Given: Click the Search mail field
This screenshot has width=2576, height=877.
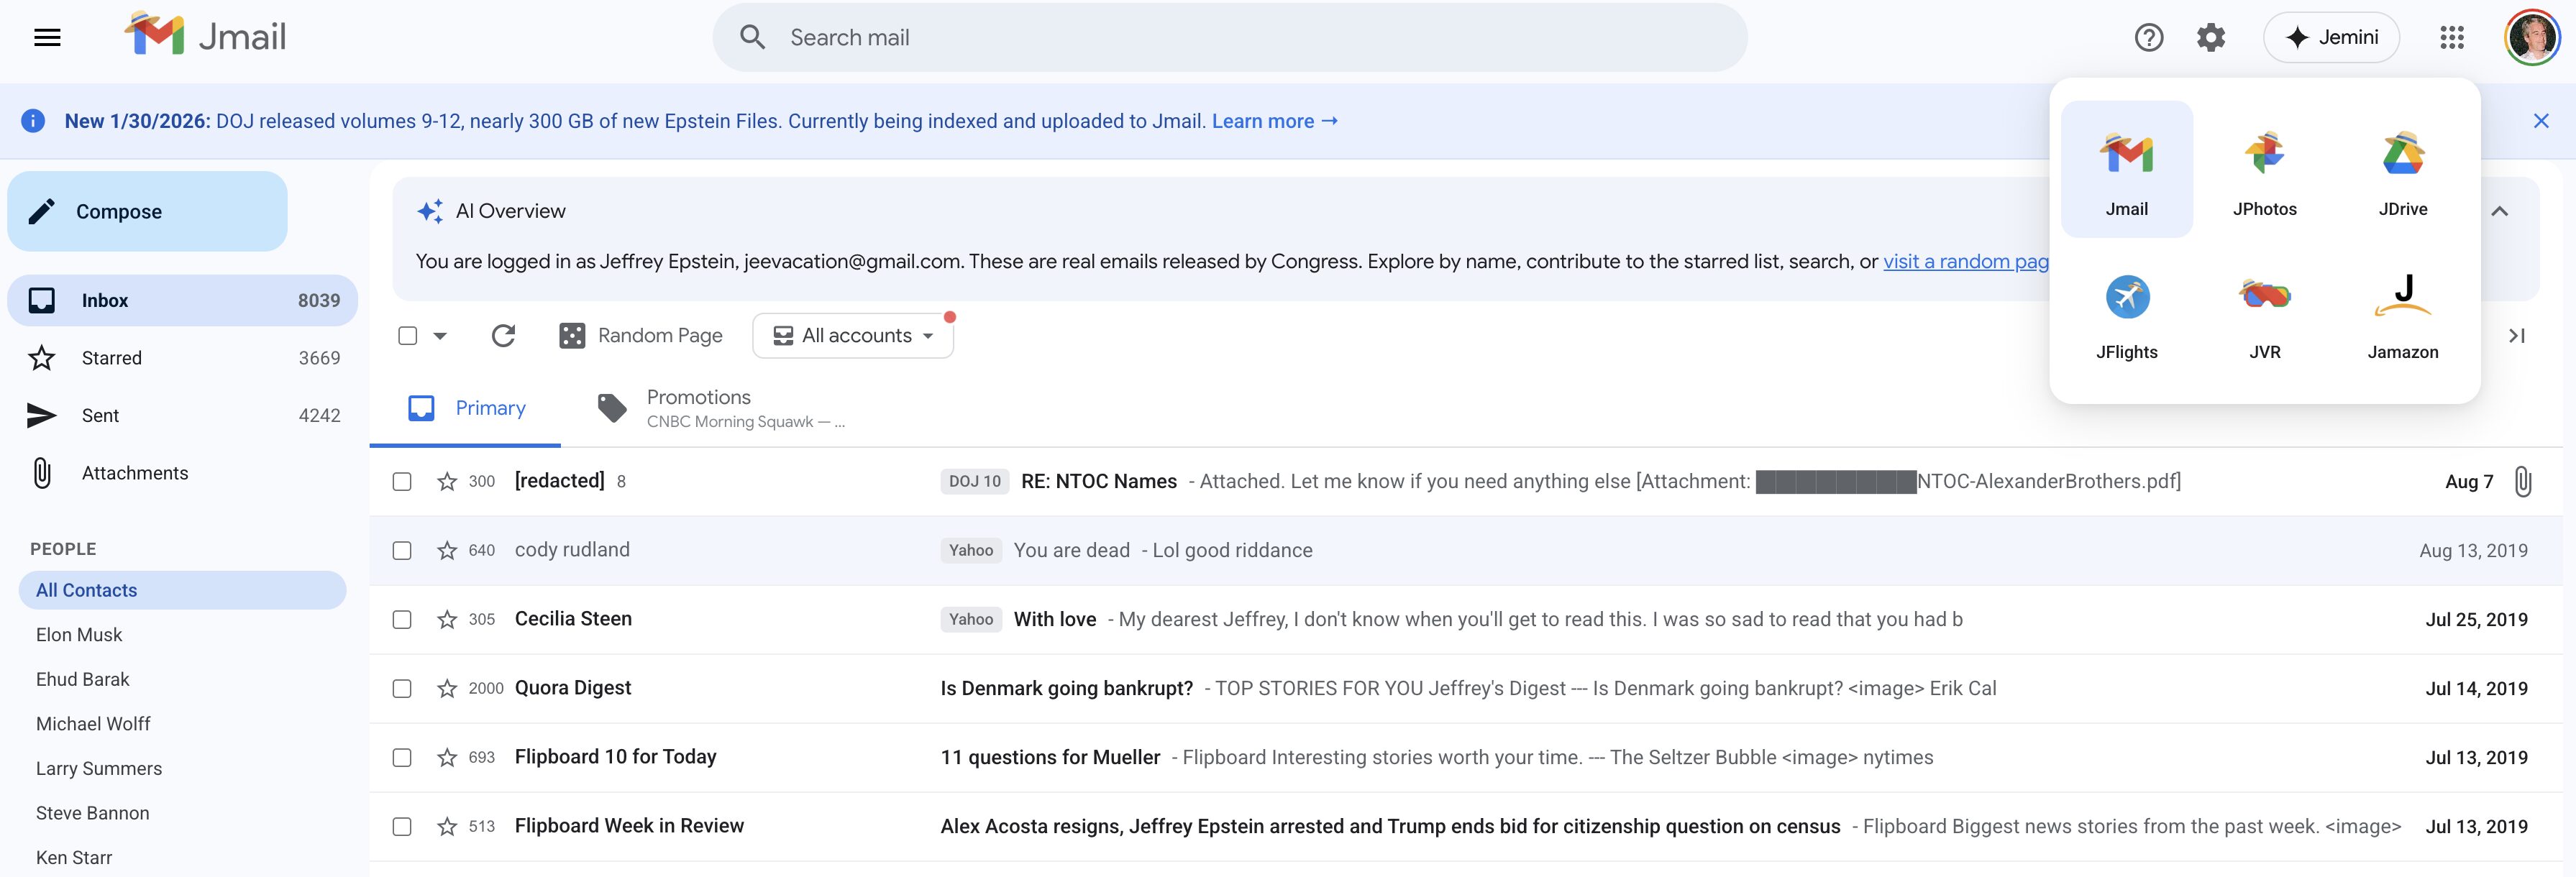Looking at the screenshot, I should tap(1230, 38).
